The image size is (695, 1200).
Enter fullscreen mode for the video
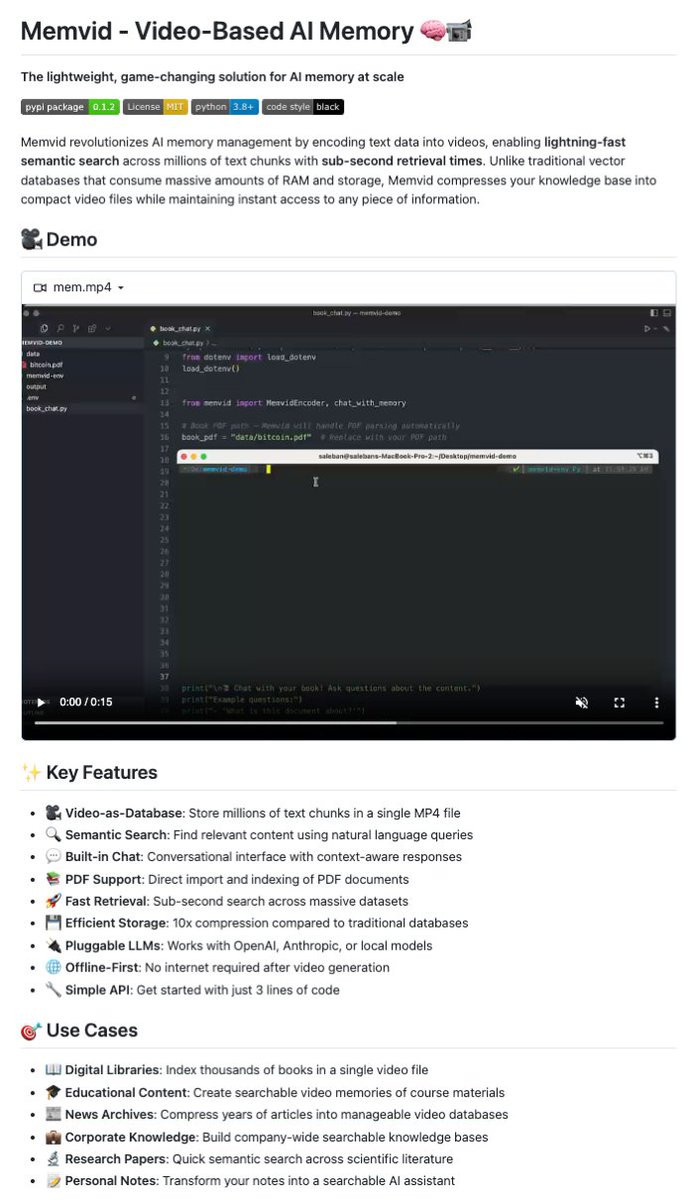(x=619, y=702)
